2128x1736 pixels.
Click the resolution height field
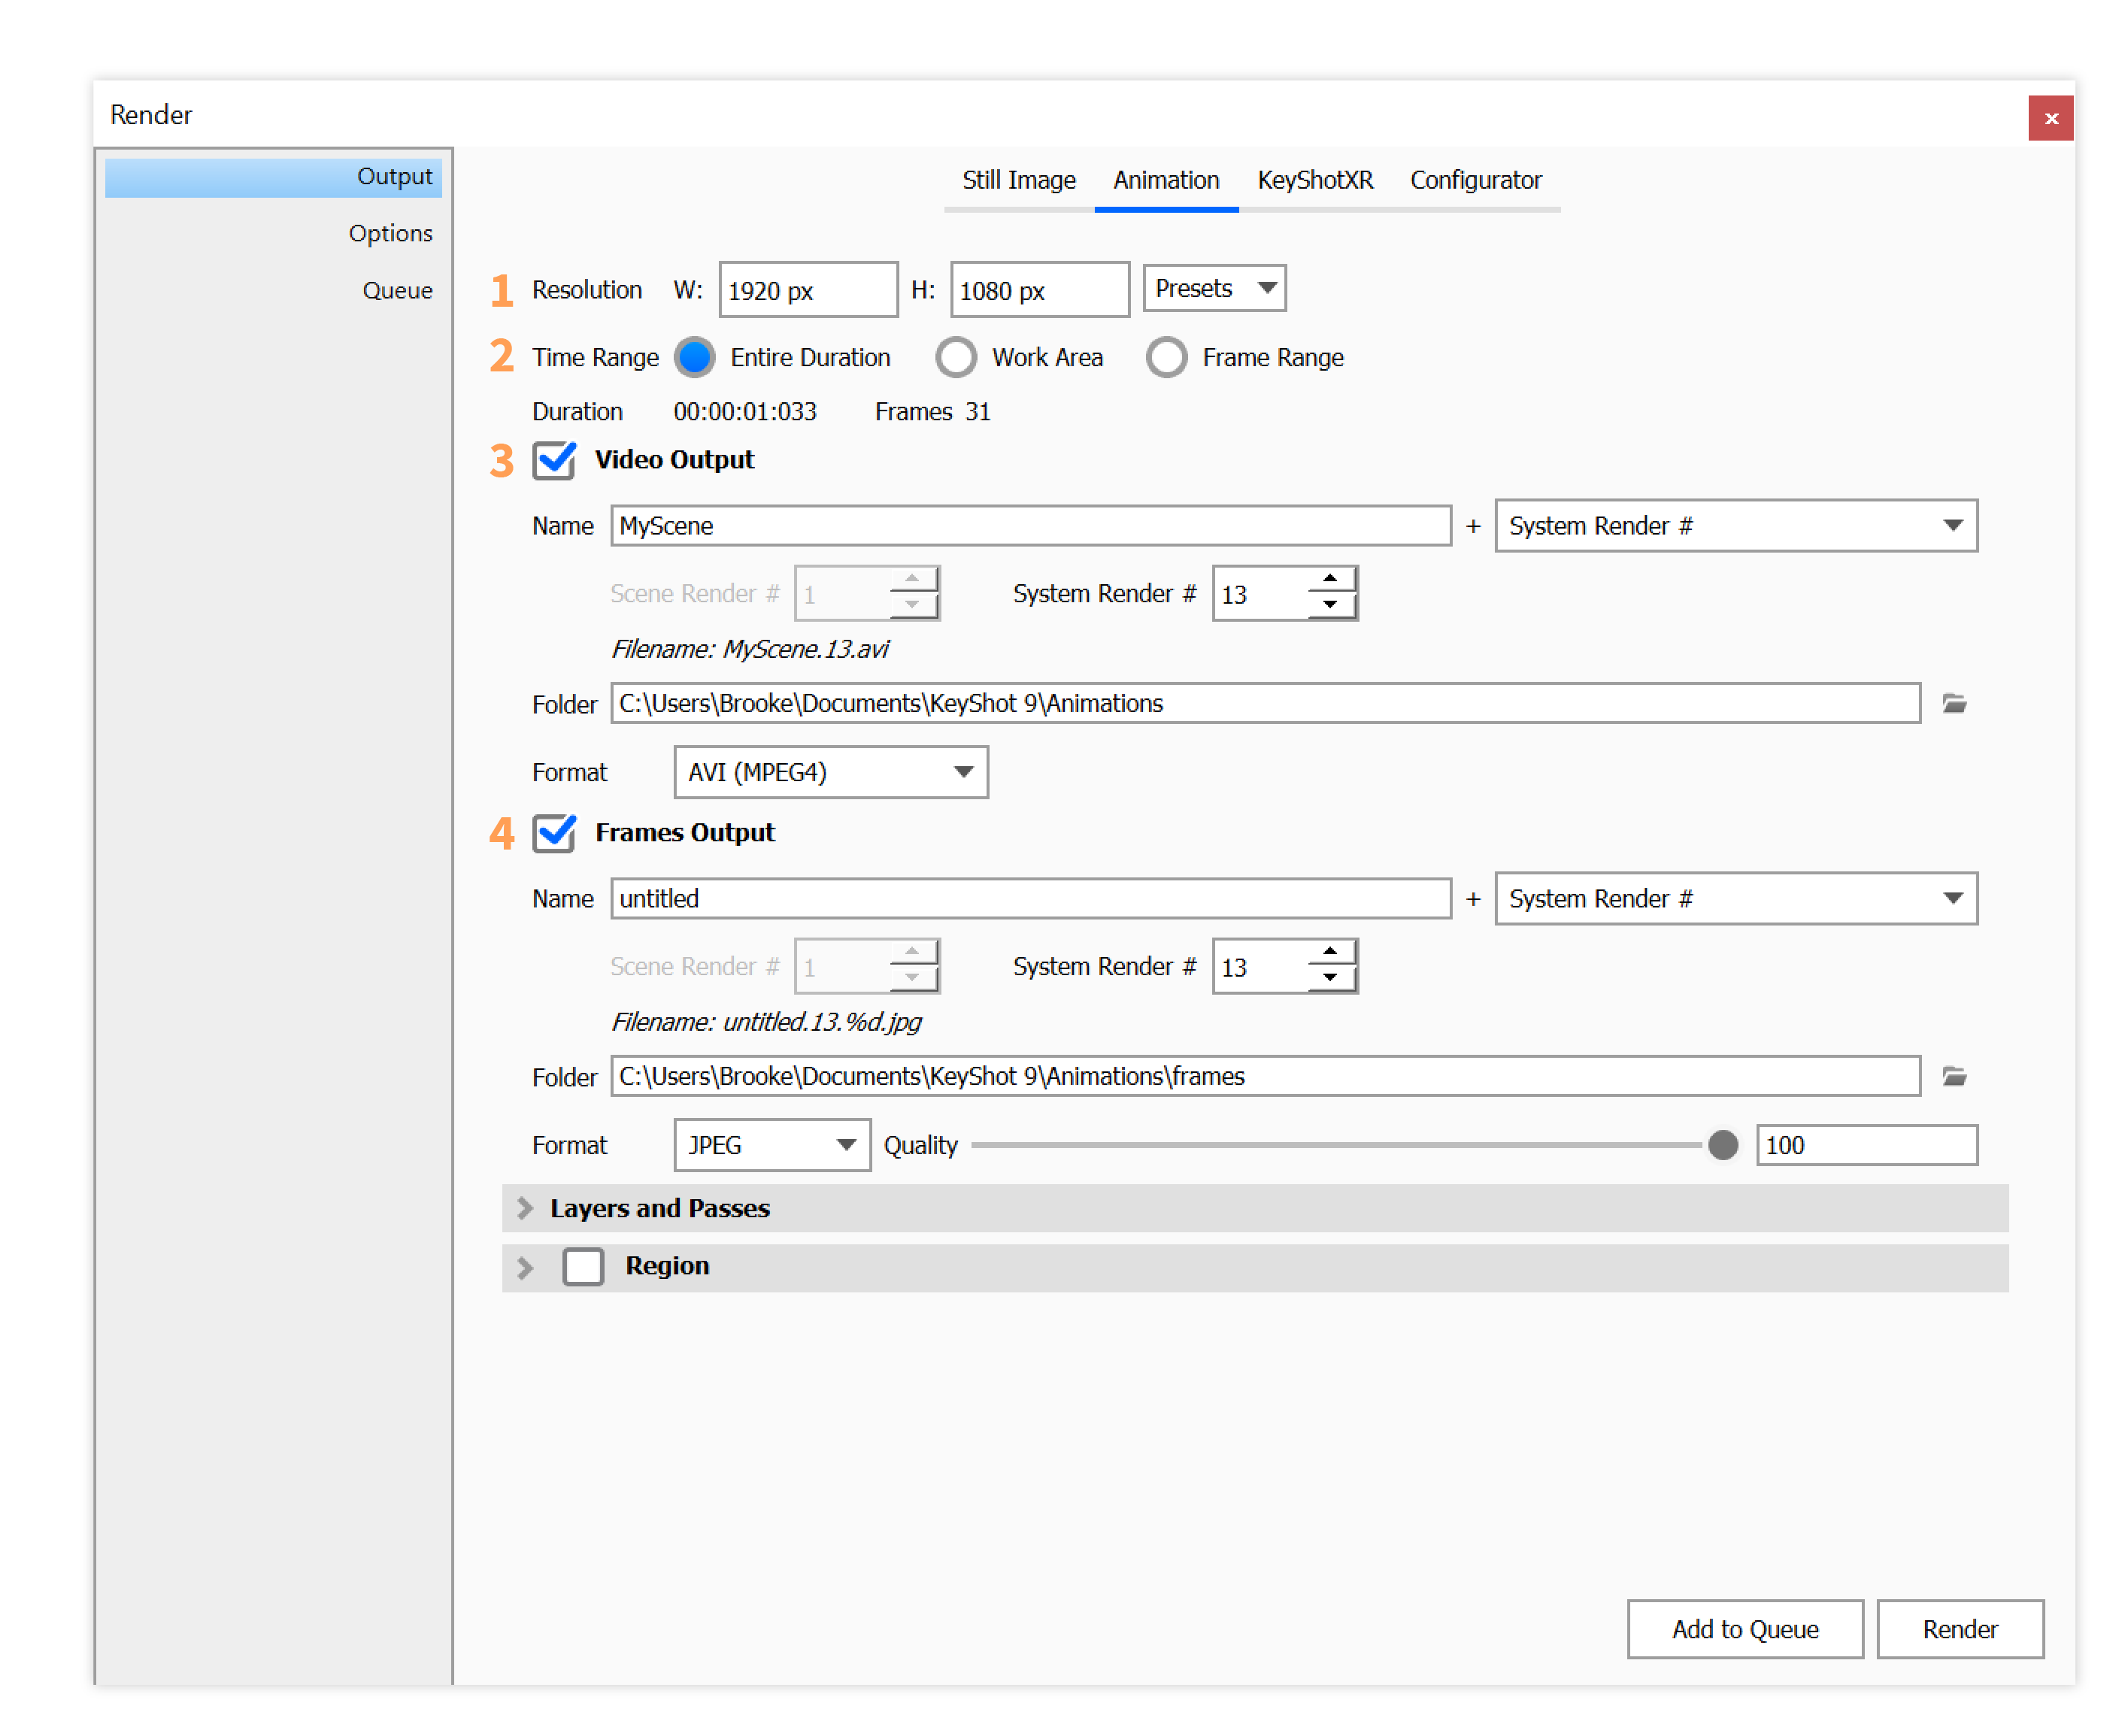[1040, 291]
